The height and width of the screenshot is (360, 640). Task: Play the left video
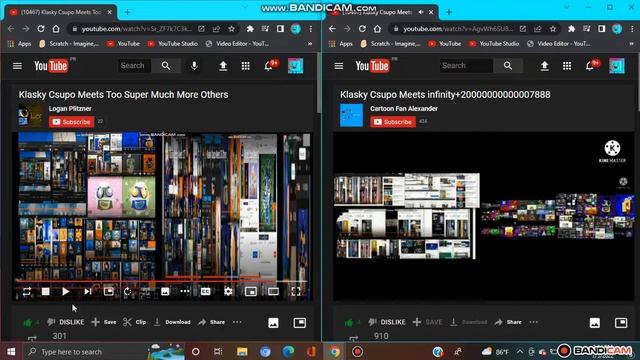pos(66,291)
